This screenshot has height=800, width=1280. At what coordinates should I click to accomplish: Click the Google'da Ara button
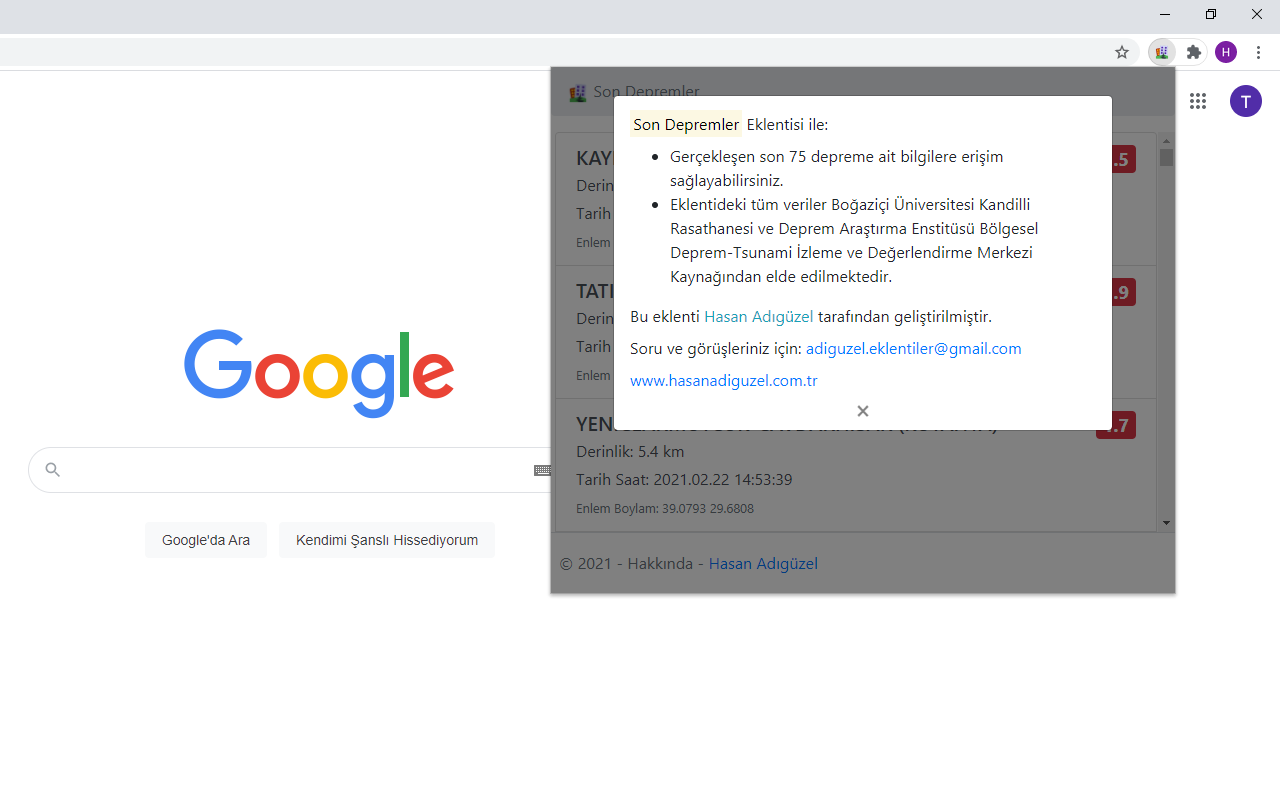click(x=206, y=540)
